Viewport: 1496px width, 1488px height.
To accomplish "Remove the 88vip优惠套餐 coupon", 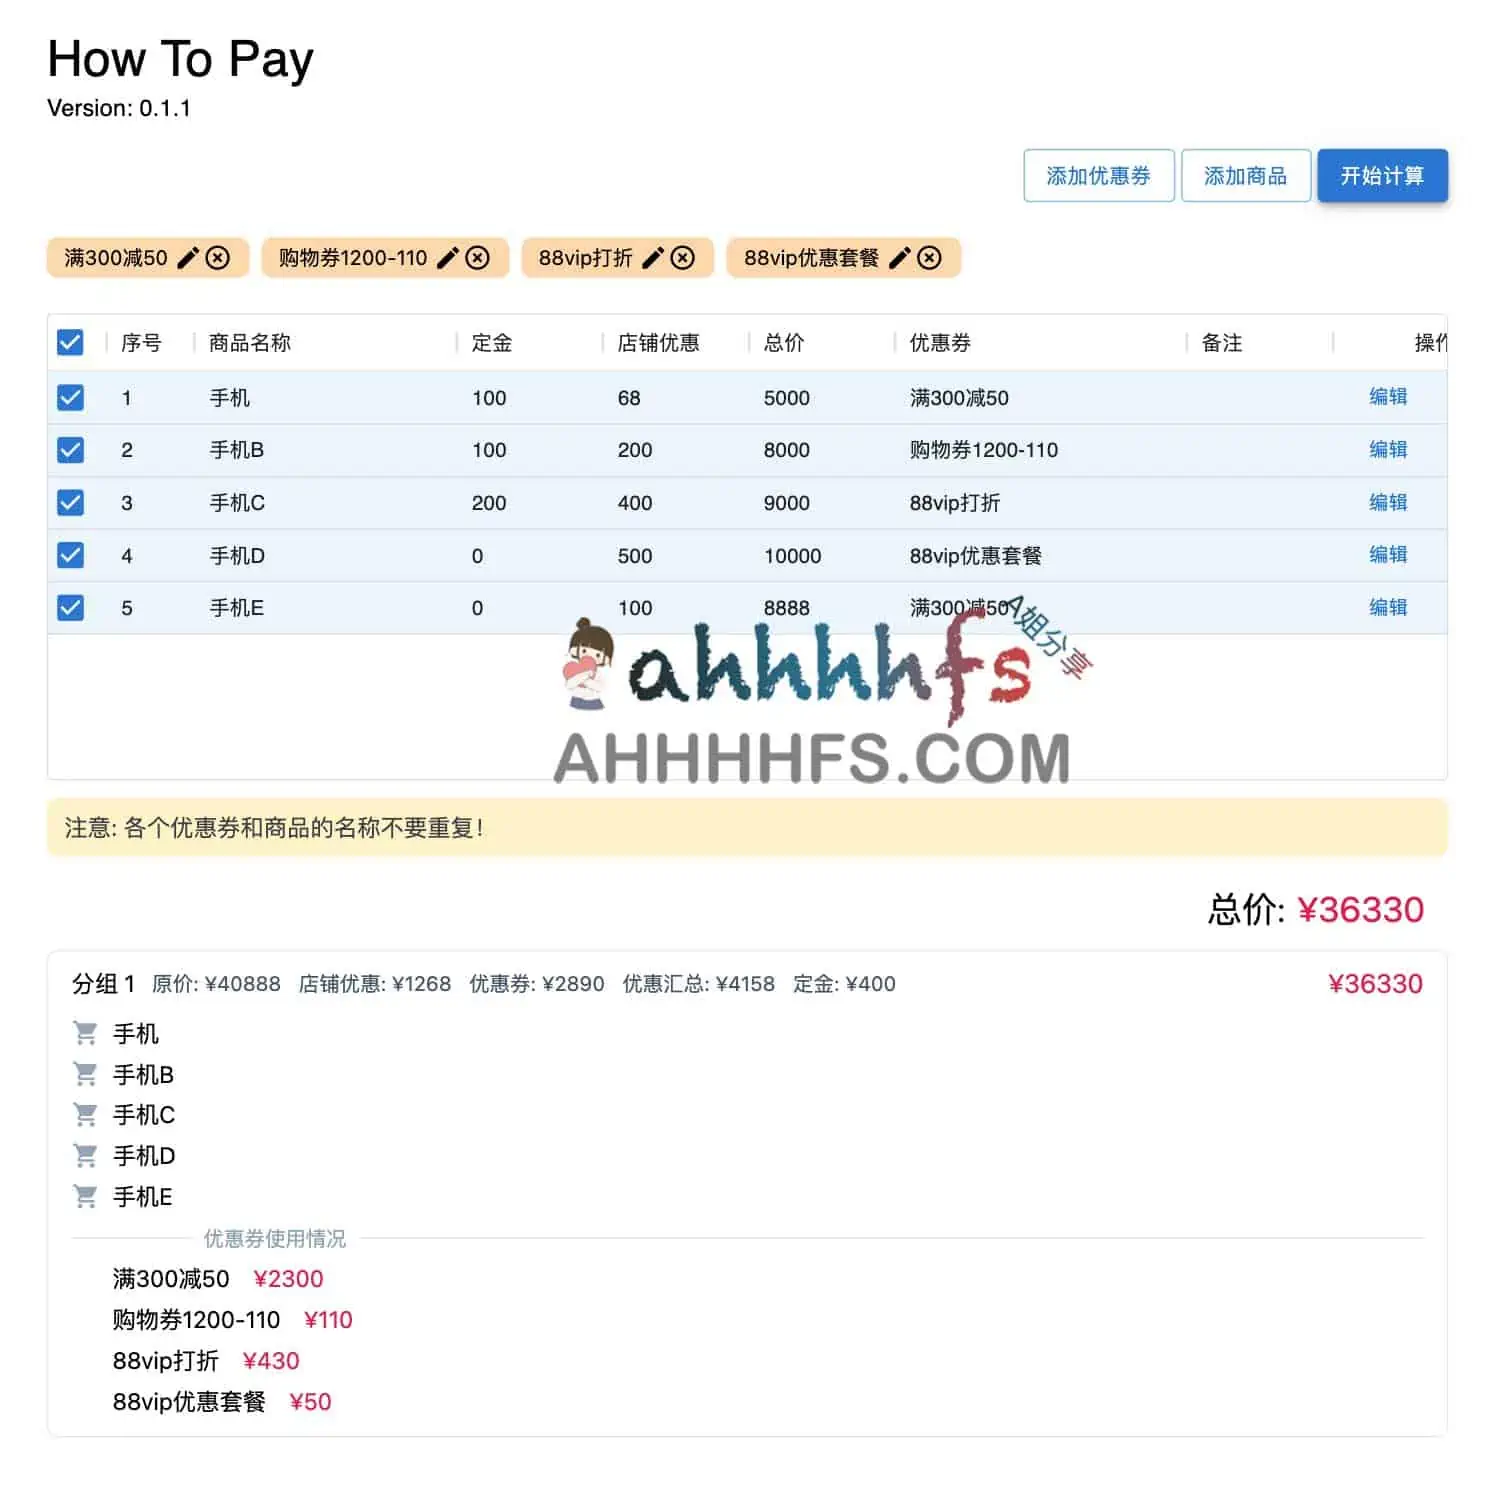I will pos(930,257).
